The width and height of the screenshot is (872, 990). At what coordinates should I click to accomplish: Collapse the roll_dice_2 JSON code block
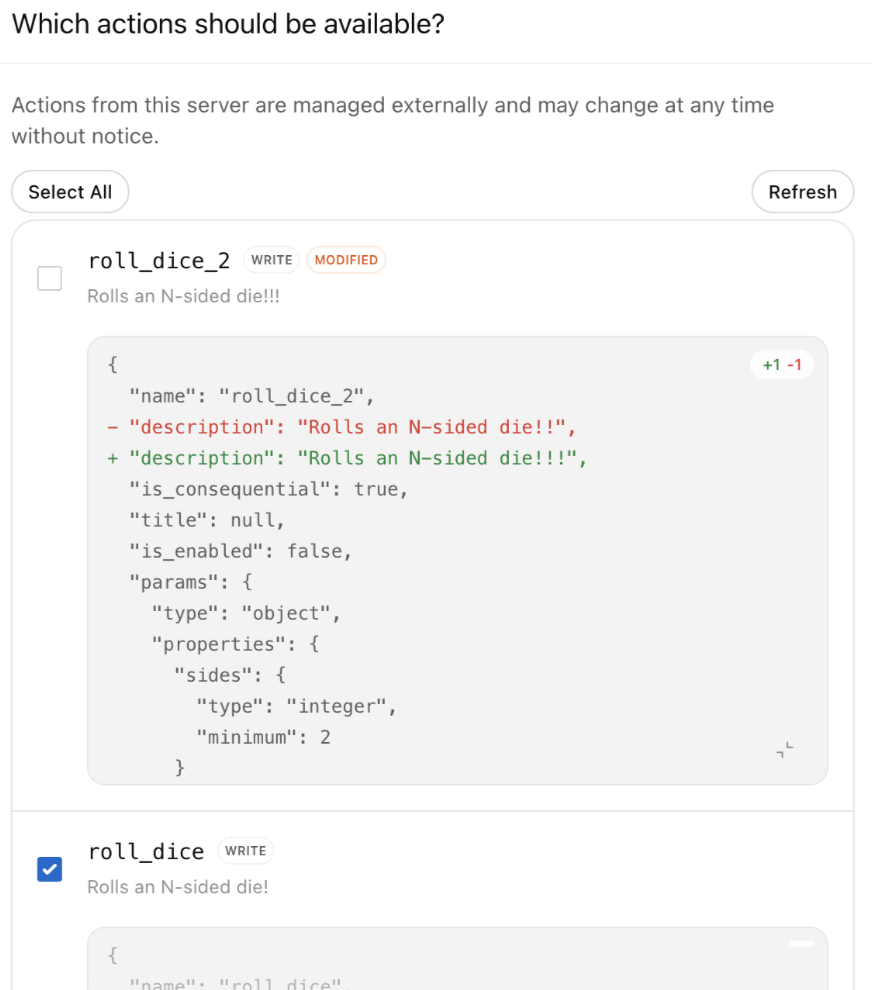(784, 750)
